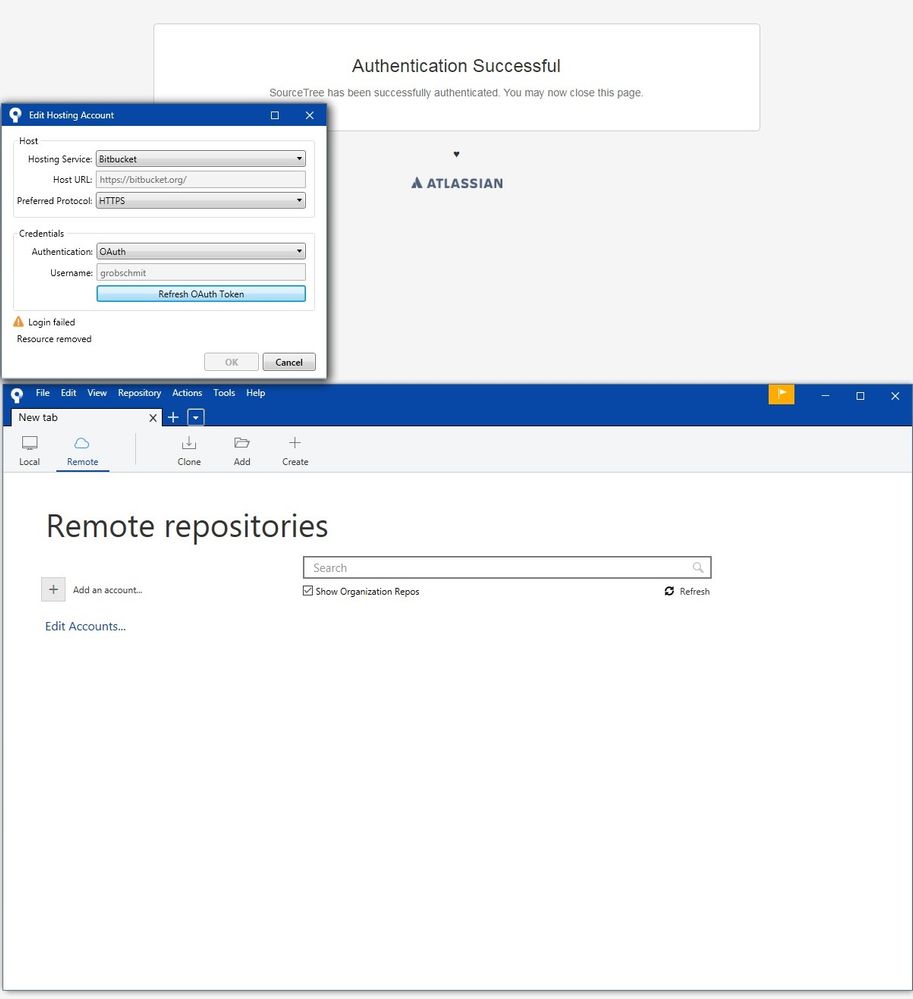This screenshot has width=913, height=999.
Task: Minimize the SourceTree main window
Action: click(x=825, y=396)
